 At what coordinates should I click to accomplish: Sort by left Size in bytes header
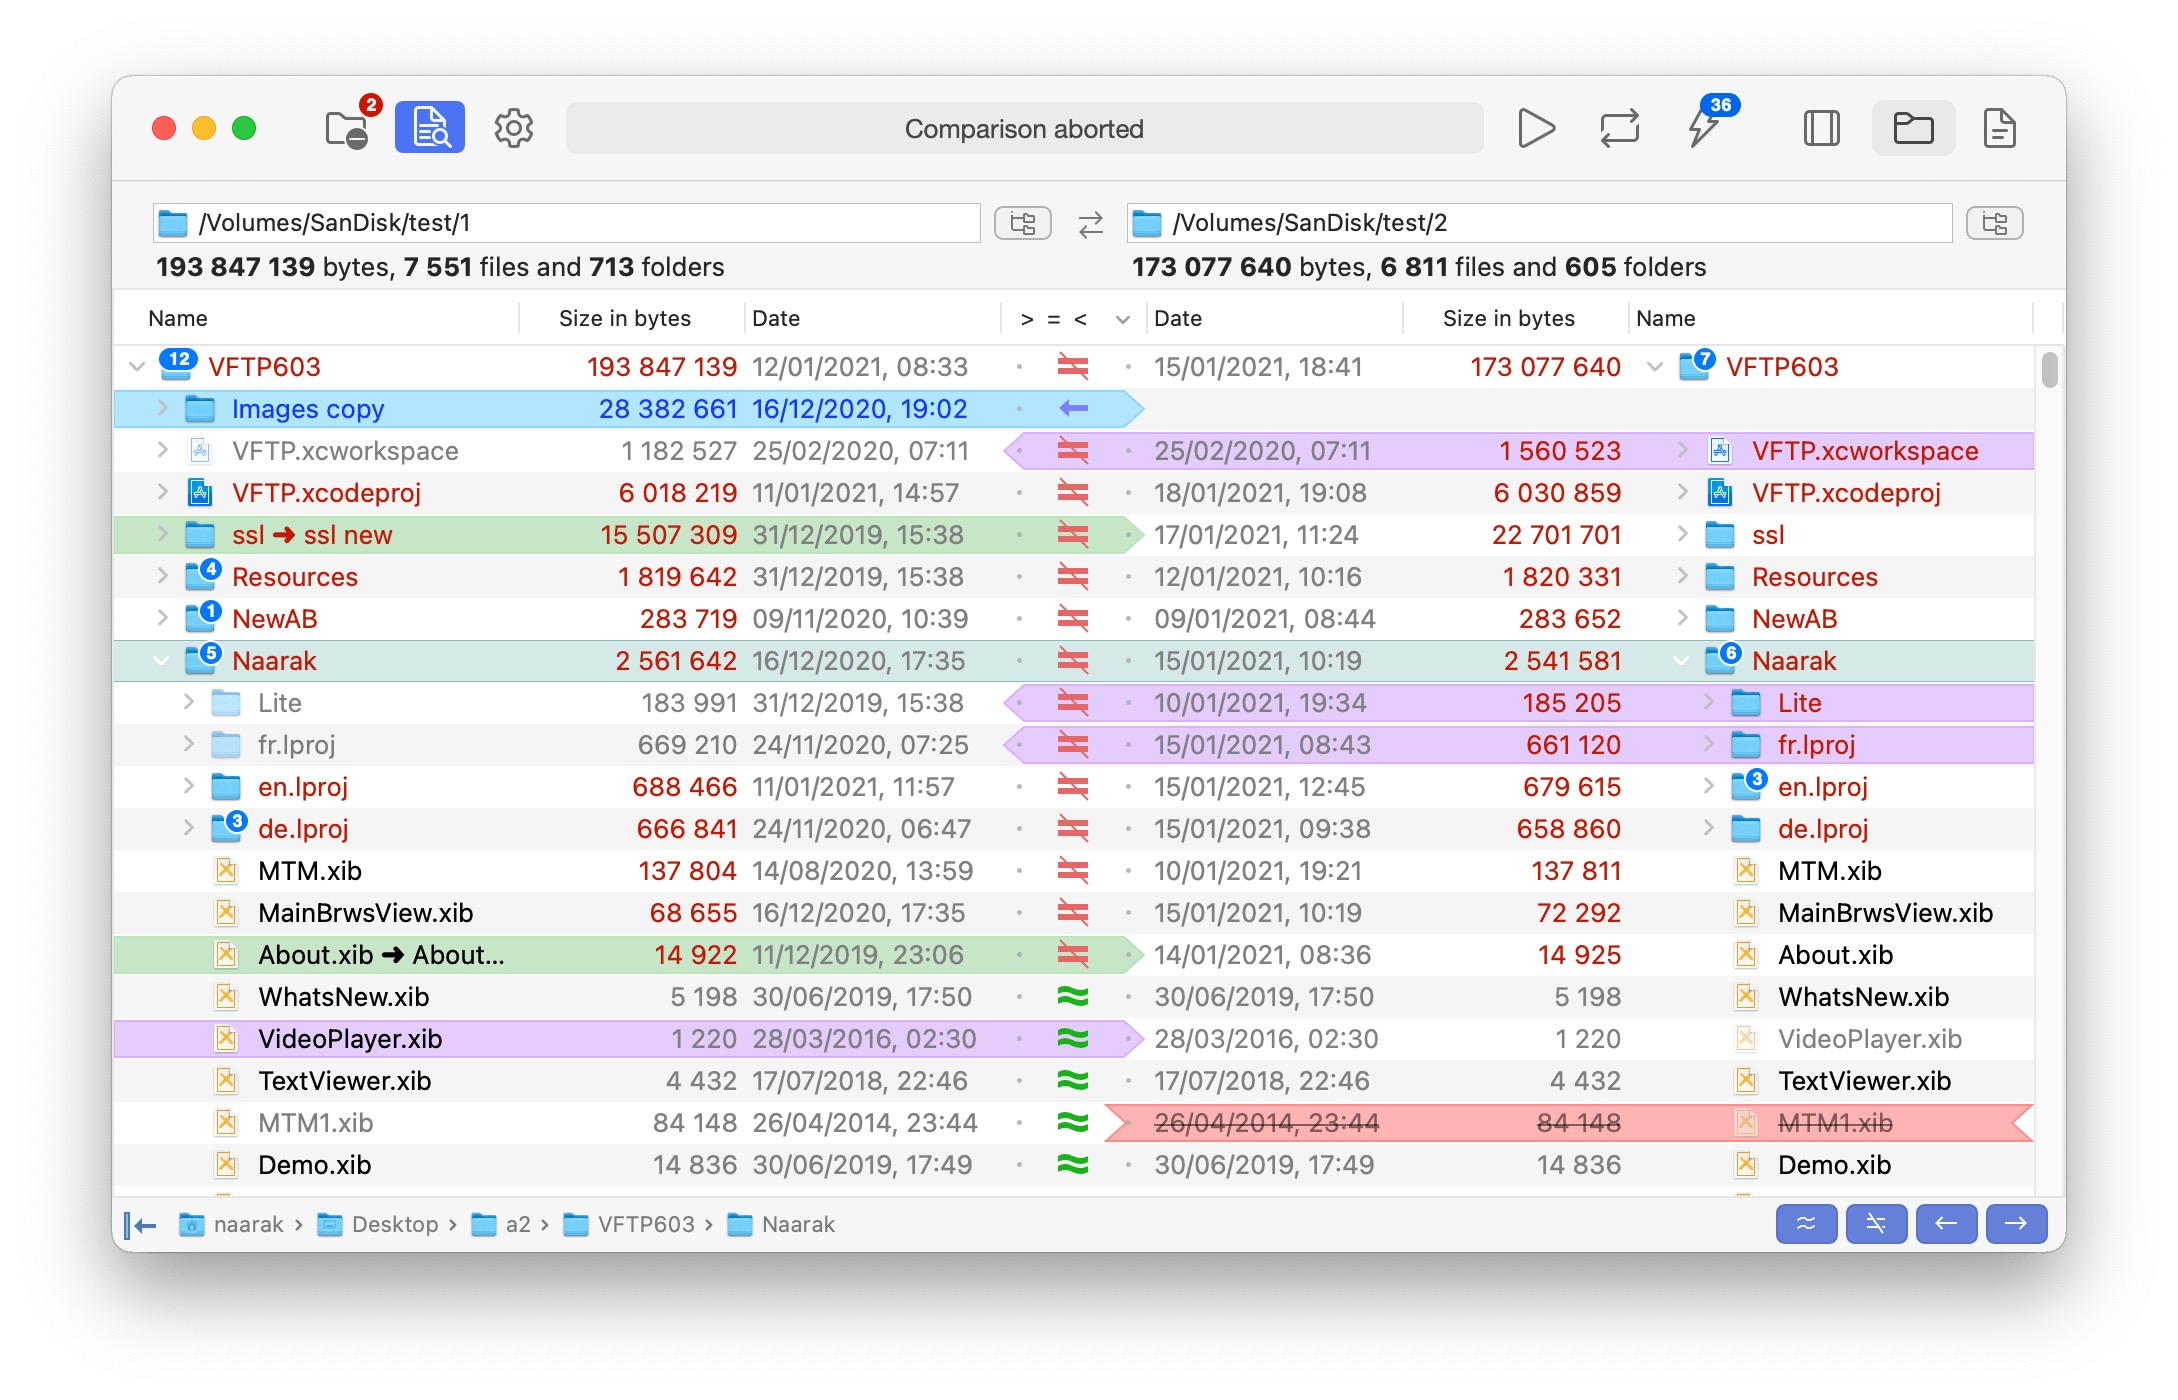coord(625,318)
